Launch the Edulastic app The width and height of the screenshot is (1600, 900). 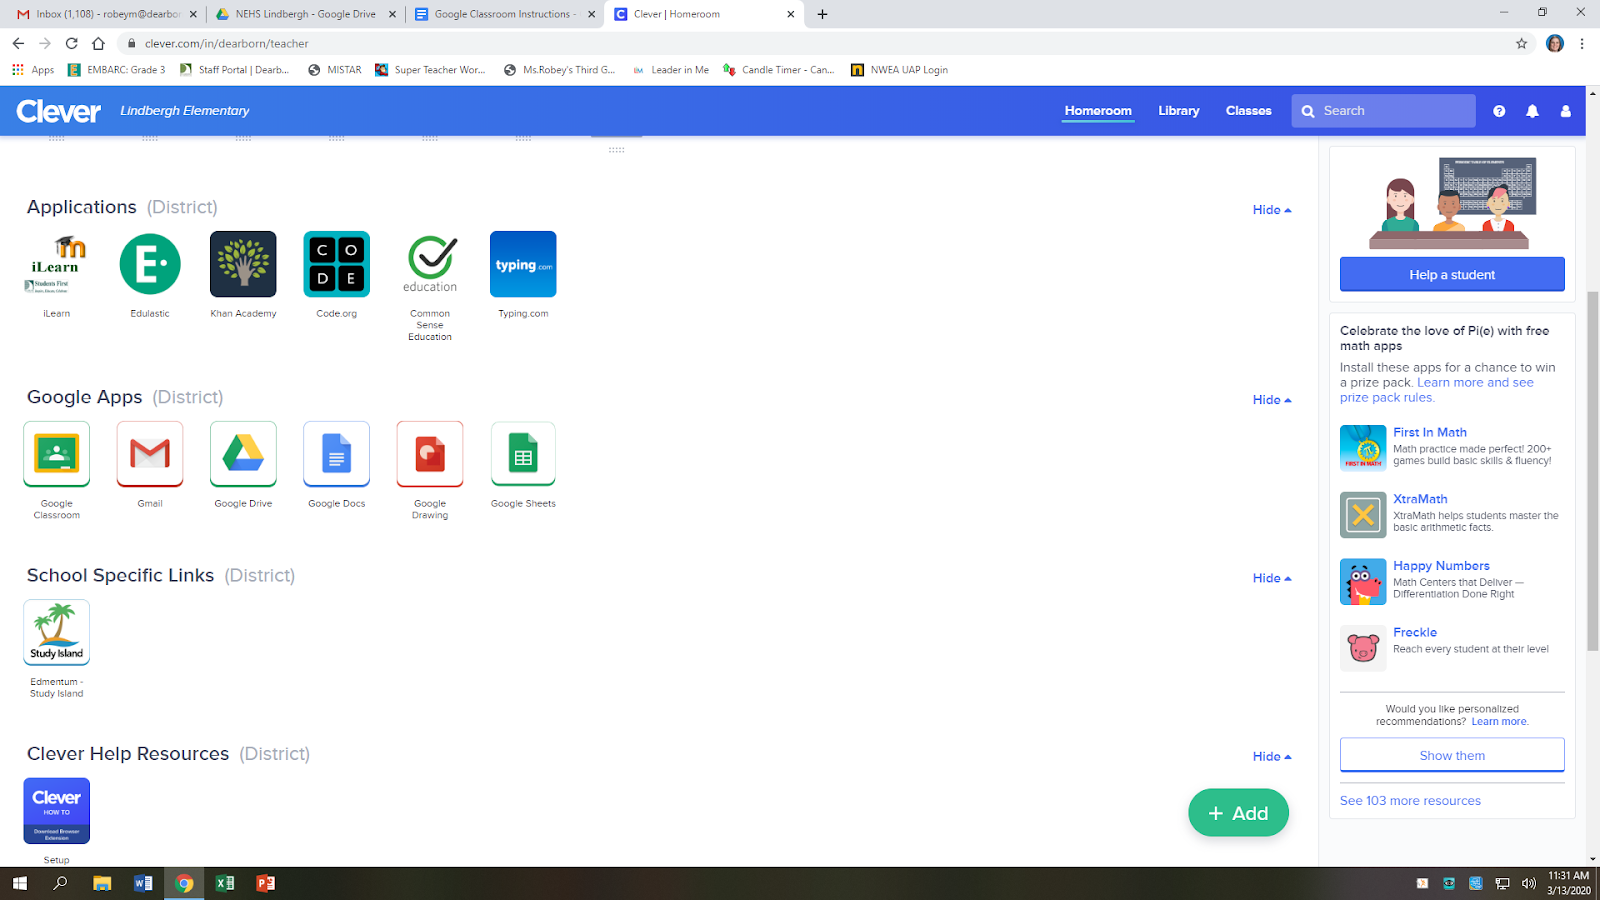coord(150,264)
